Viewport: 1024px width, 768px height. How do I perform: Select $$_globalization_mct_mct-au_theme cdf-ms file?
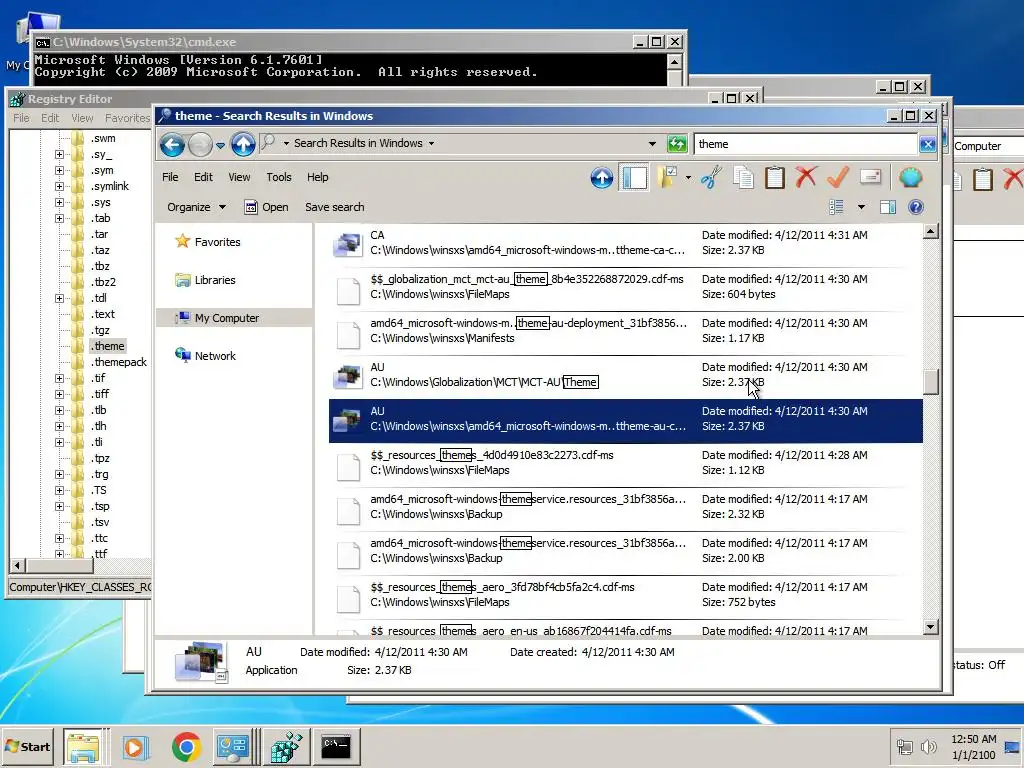tap(626, 287)
